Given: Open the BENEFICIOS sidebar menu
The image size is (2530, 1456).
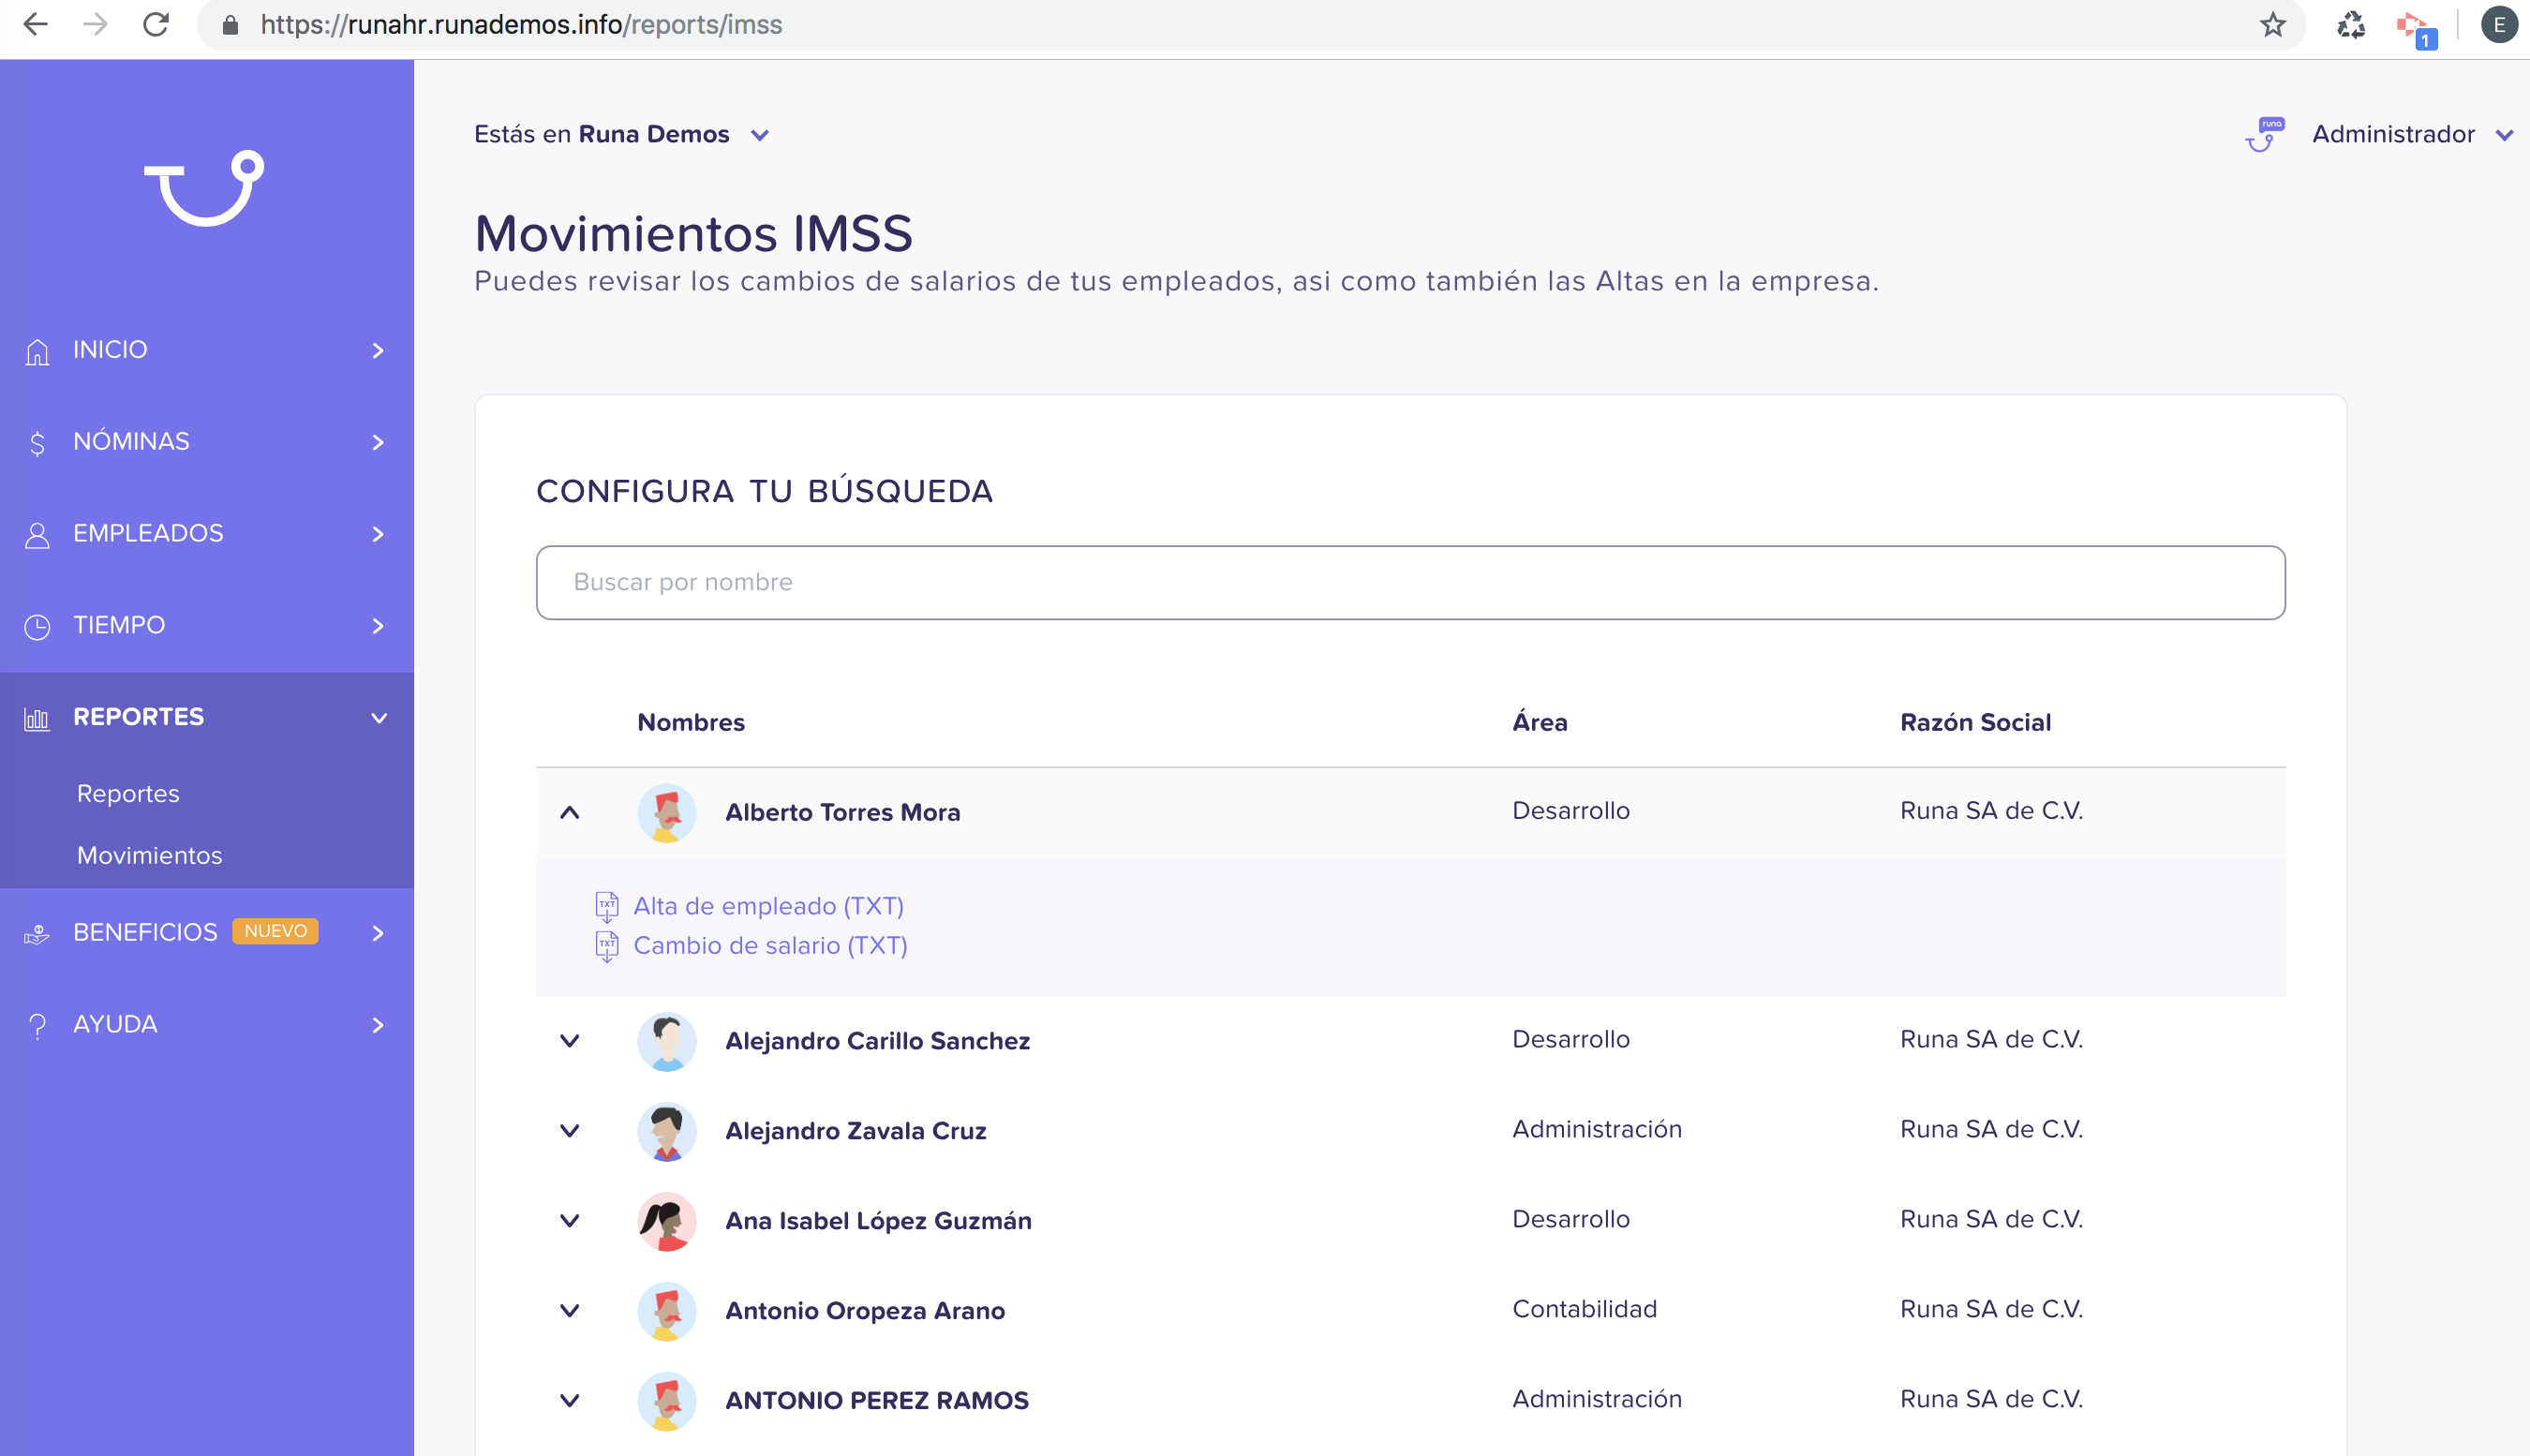Looking at the screenshot, I should tap(207, 933).
